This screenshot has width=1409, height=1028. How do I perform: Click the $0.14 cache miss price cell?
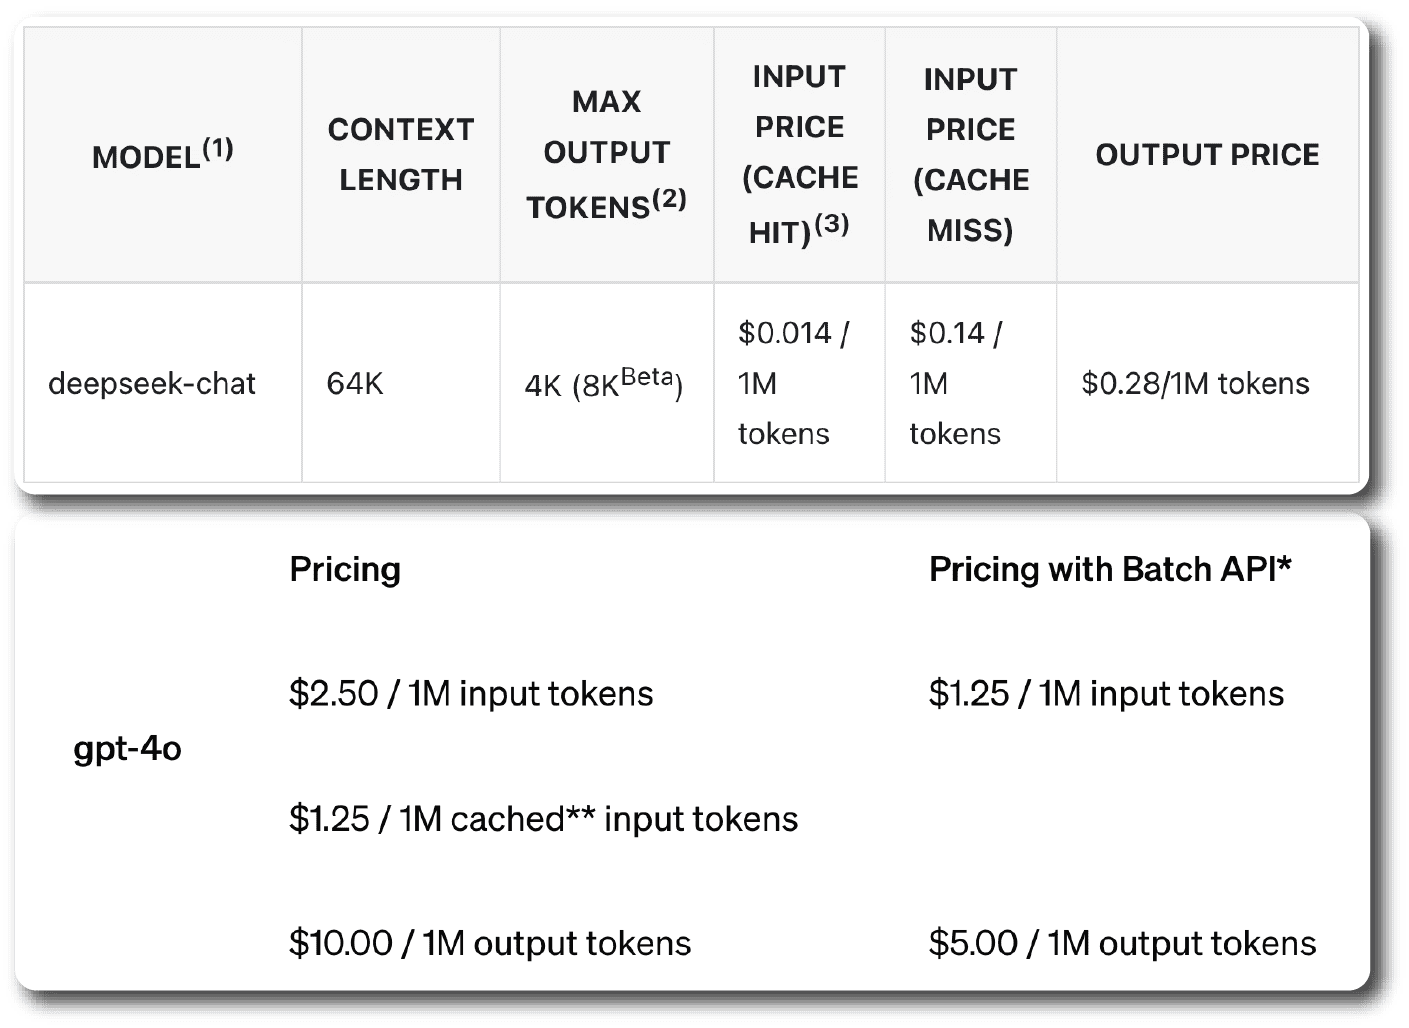click(955, 383)
